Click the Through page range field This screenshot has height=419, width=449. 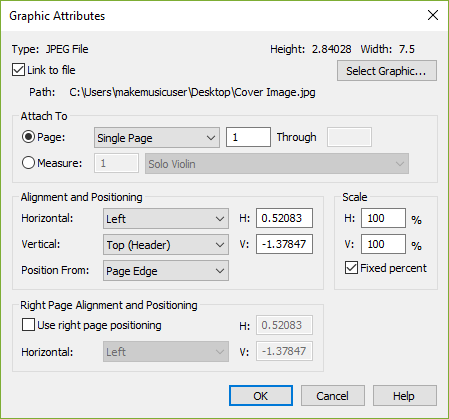pos(349,137)
